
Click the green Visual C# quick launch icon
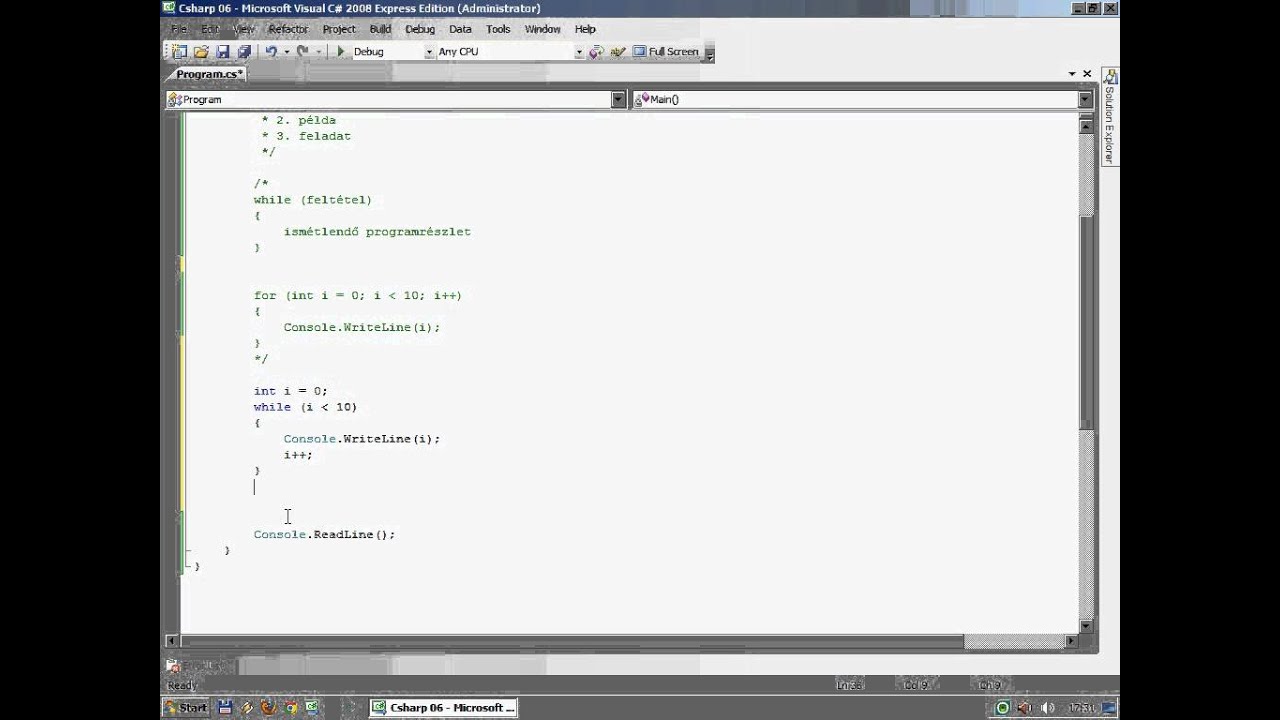point(312,708)
